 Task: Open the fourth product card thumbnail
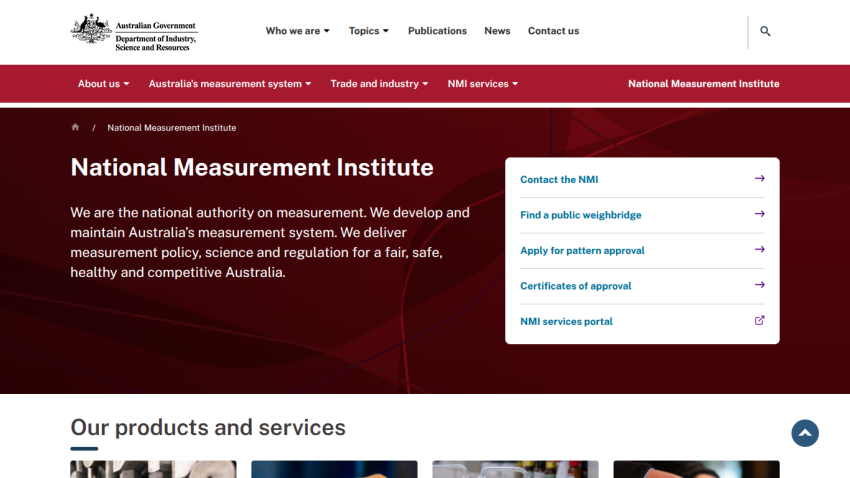point(697,469)
